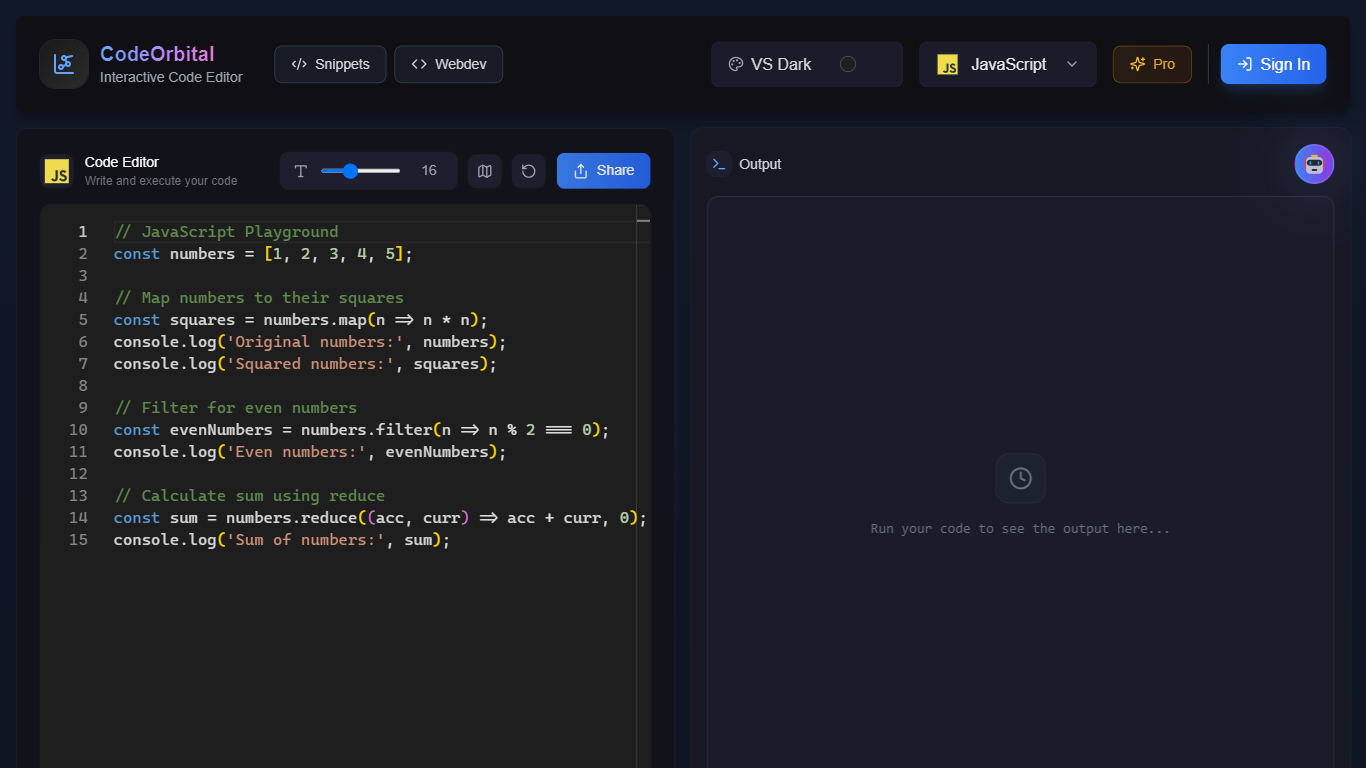Toggle the minimap map icon
The width and height of the screenshot is (1366, 768).
[x=485, y=171]
